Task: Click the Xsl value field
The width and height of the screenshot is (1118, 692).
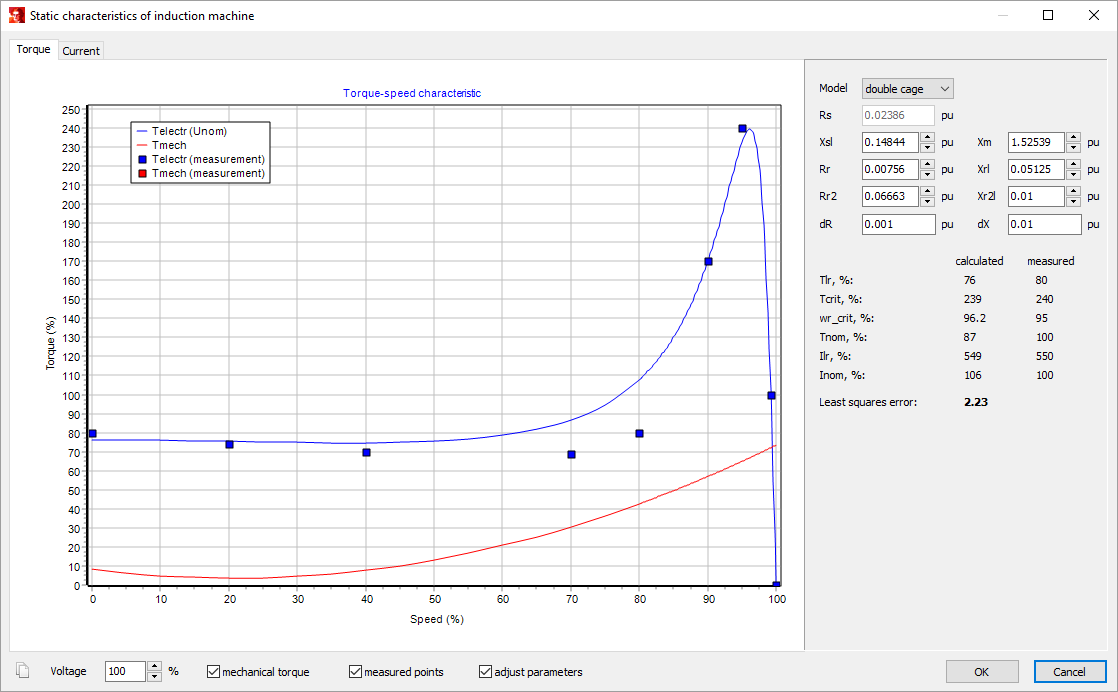Action: [890, 142]
